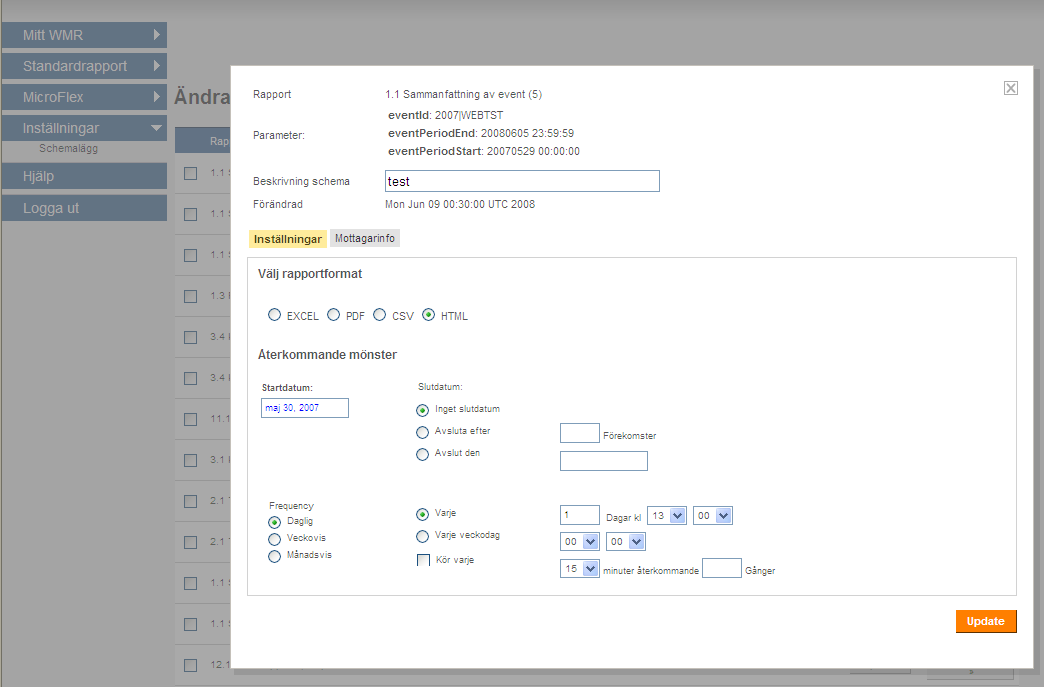Select EXCEL report format
This screenshot has height=687, width=1044.
pos(274,315)
